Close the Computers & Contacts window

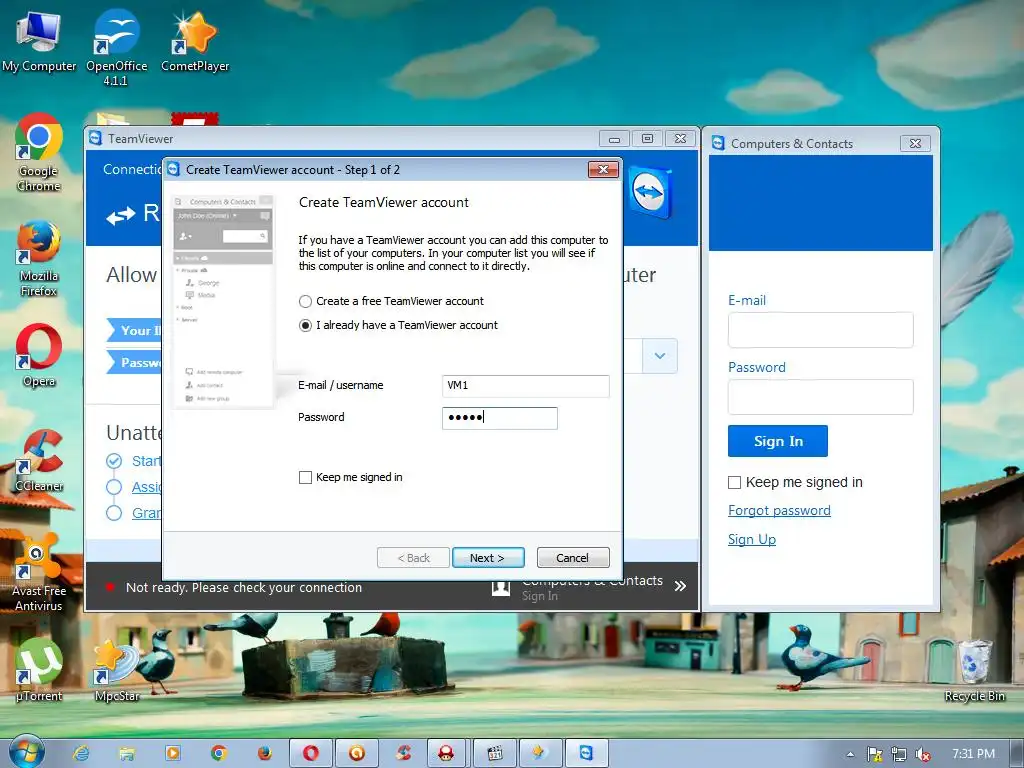916,143
